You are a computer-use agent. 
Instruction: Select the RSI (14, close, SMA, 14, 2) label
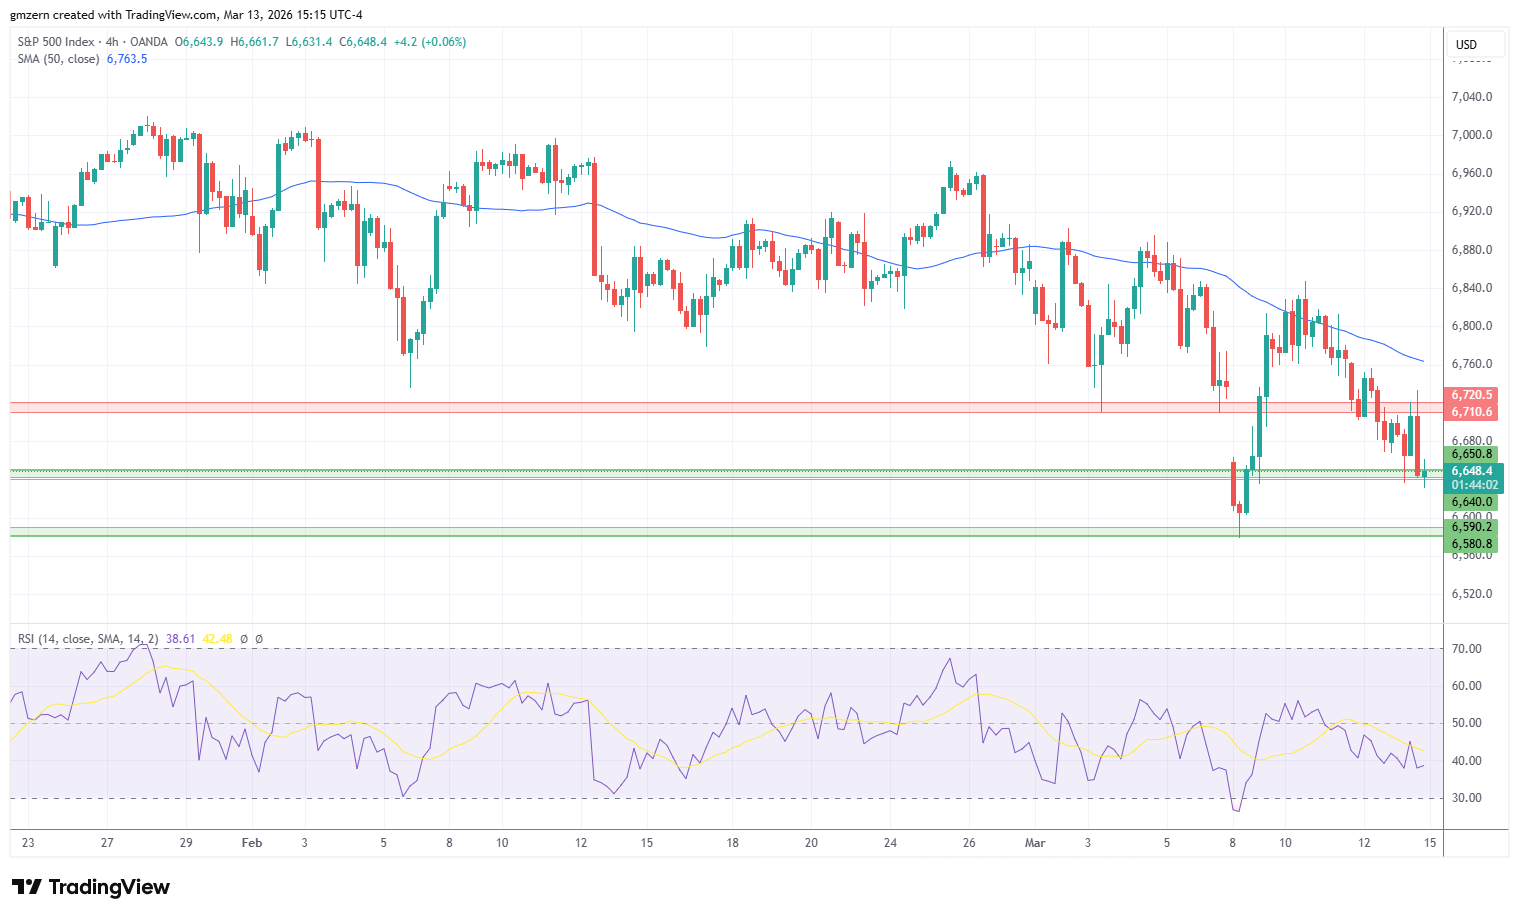(x=88, y=638)
